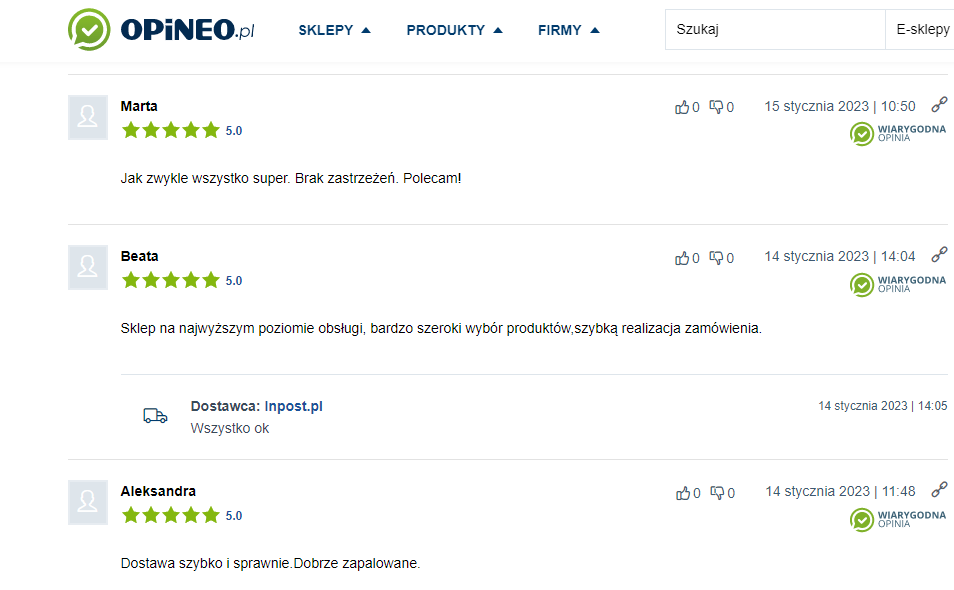This screenshot has height=590, width=954.
Task: Open Beata's profile avatar
Action: click(x=88, y=267)
